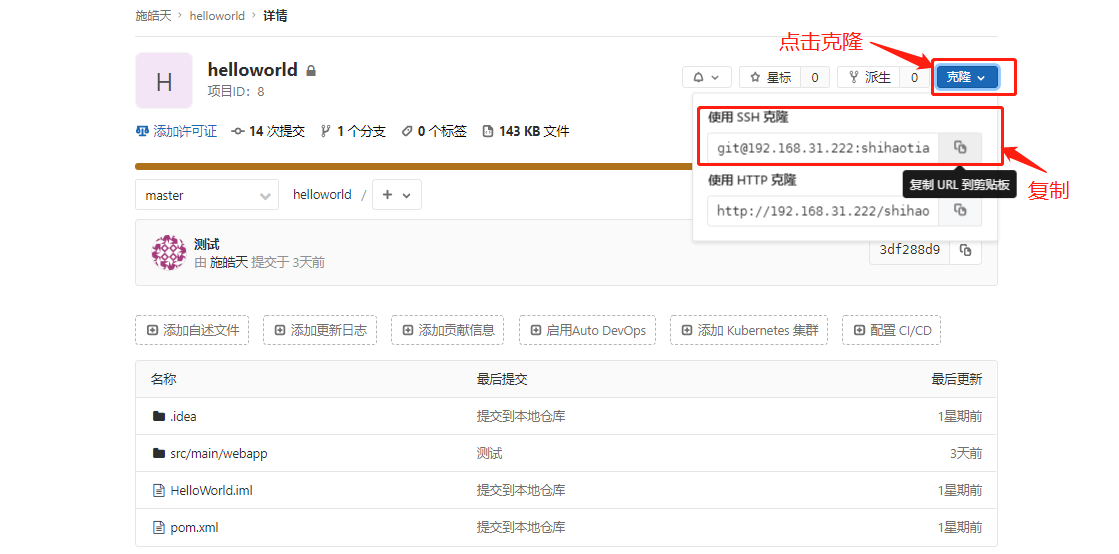Viewport: 1119px width, 554px height.
Task: Go to 施皓天 in the breadcrumb
Action: pyautogui.click(x=153, y=15)
